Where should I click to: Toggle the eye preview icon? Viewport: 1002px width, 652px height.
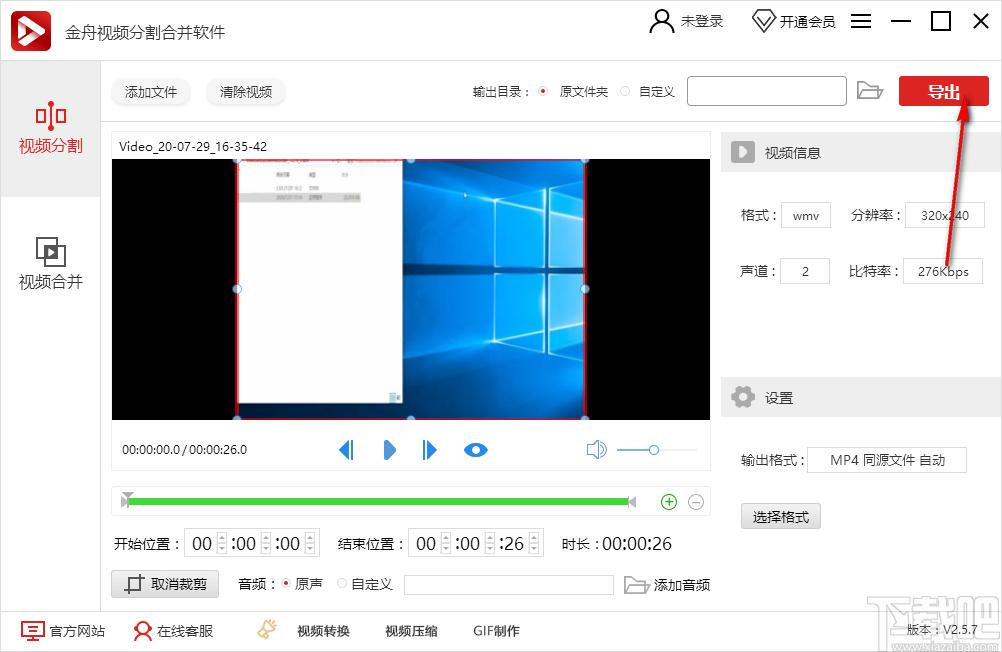475,450
